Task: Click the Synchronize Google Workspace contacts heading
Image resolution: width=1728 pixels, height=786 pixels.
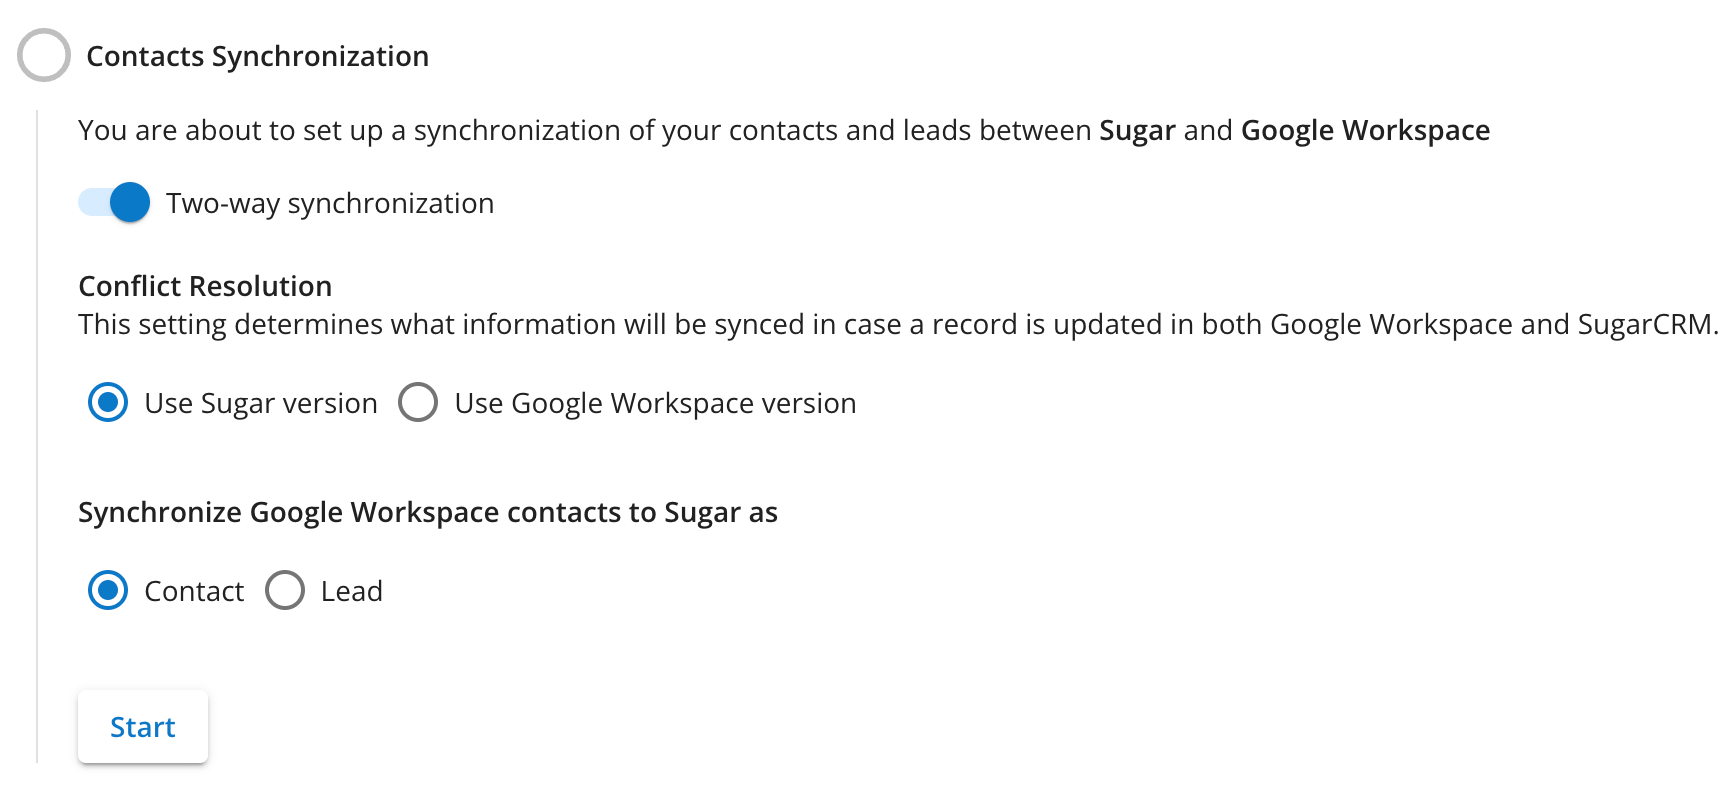Action: click(x=428, y=512)
